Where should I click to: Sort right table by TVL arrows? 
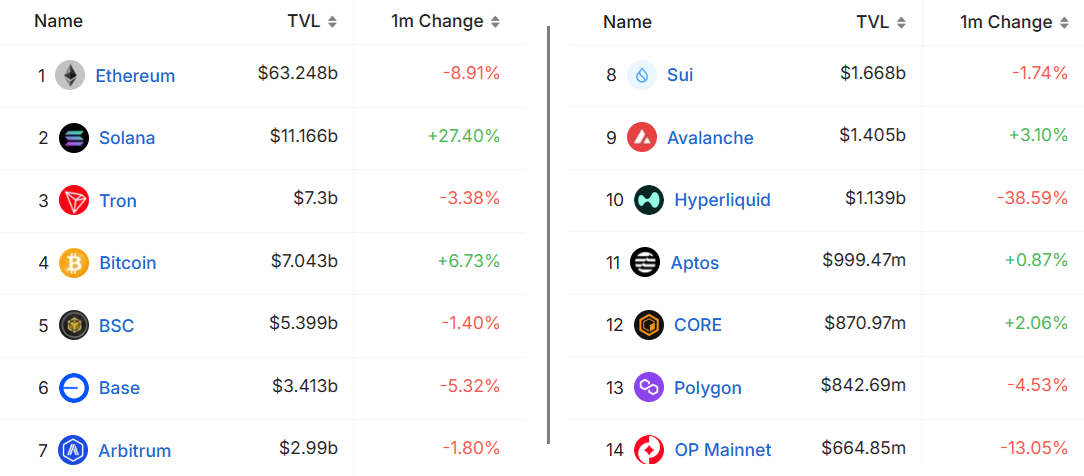click(x=901, y=23)
